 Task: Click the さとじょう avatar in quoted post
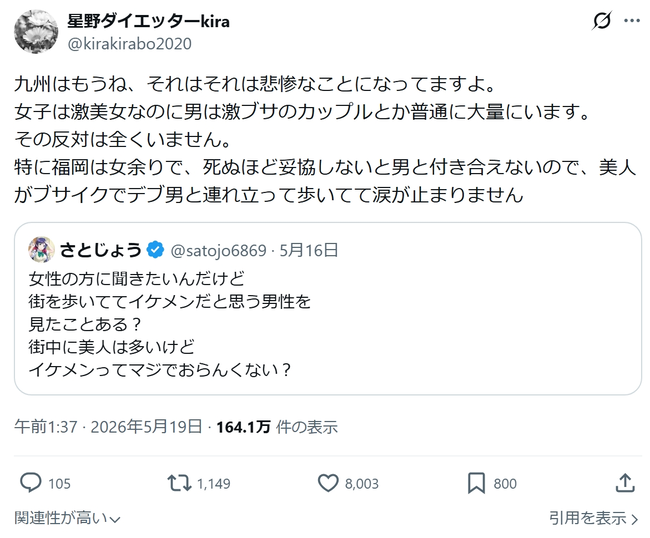41,250
